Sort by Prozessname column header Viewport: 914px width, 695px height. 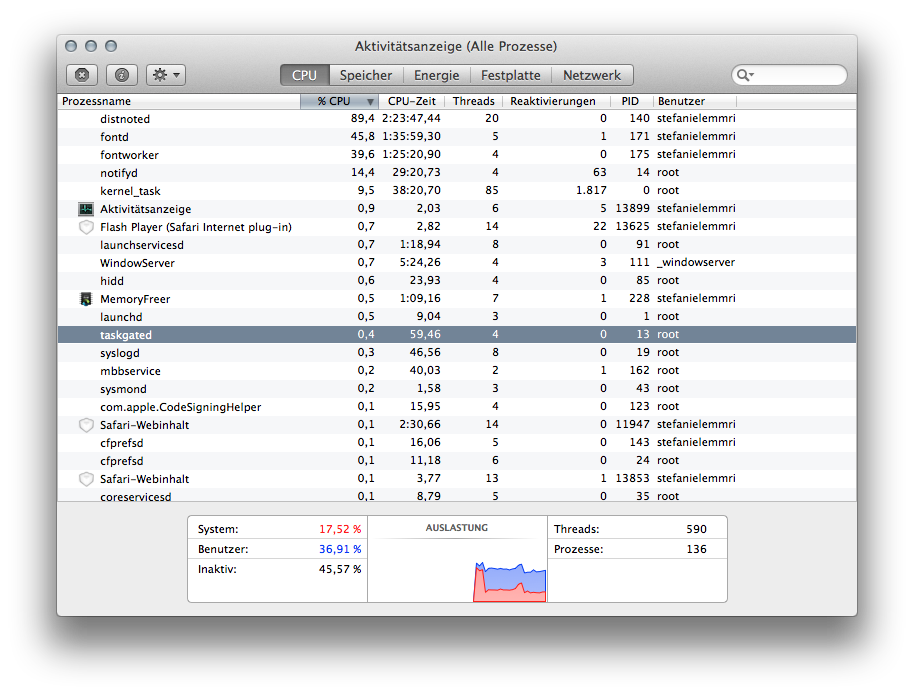(179, 101)
